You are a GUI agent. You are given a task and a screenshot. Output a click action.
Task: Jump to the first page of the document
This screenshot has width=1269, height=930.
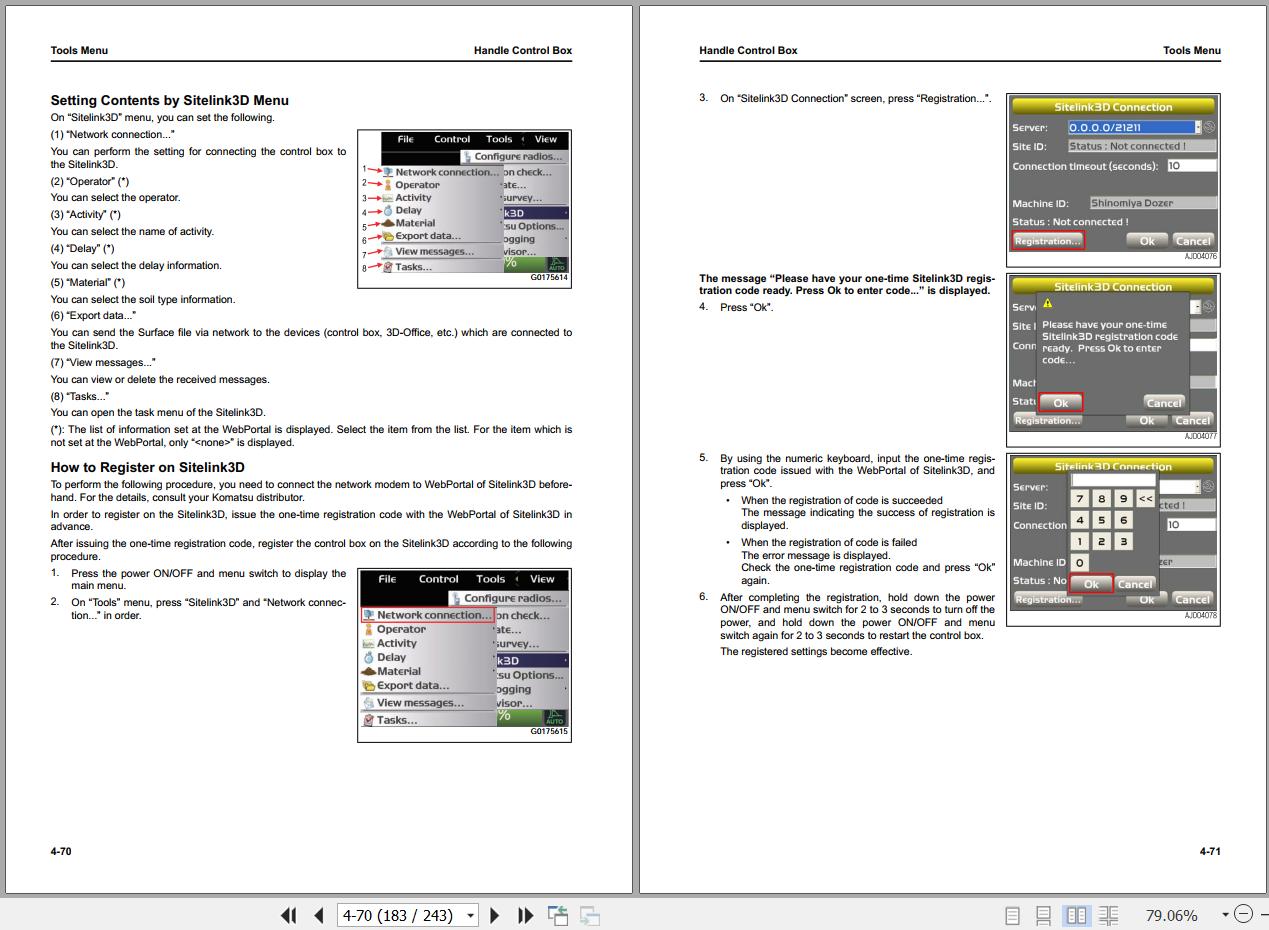tap(289, 915)
